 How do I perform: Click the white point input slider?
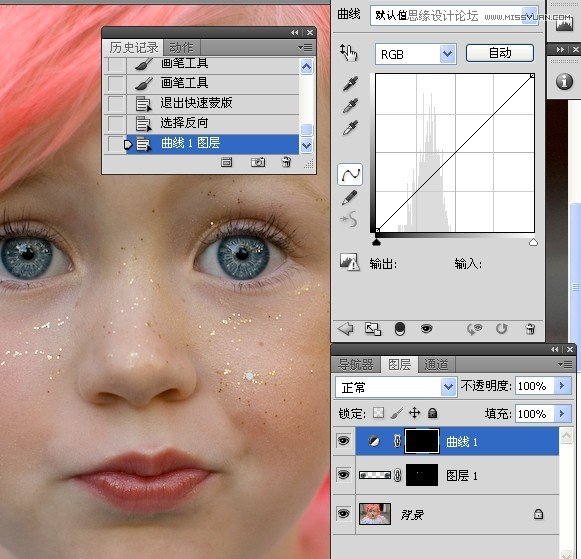pyautogui.click(x=533, y=243)
